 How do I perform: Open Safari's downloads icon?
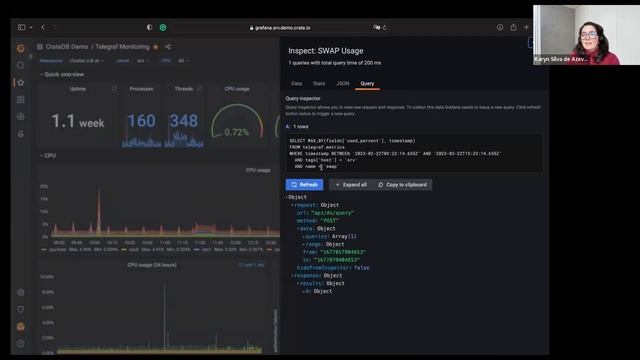pyautogui.click(x=500, y=27)
